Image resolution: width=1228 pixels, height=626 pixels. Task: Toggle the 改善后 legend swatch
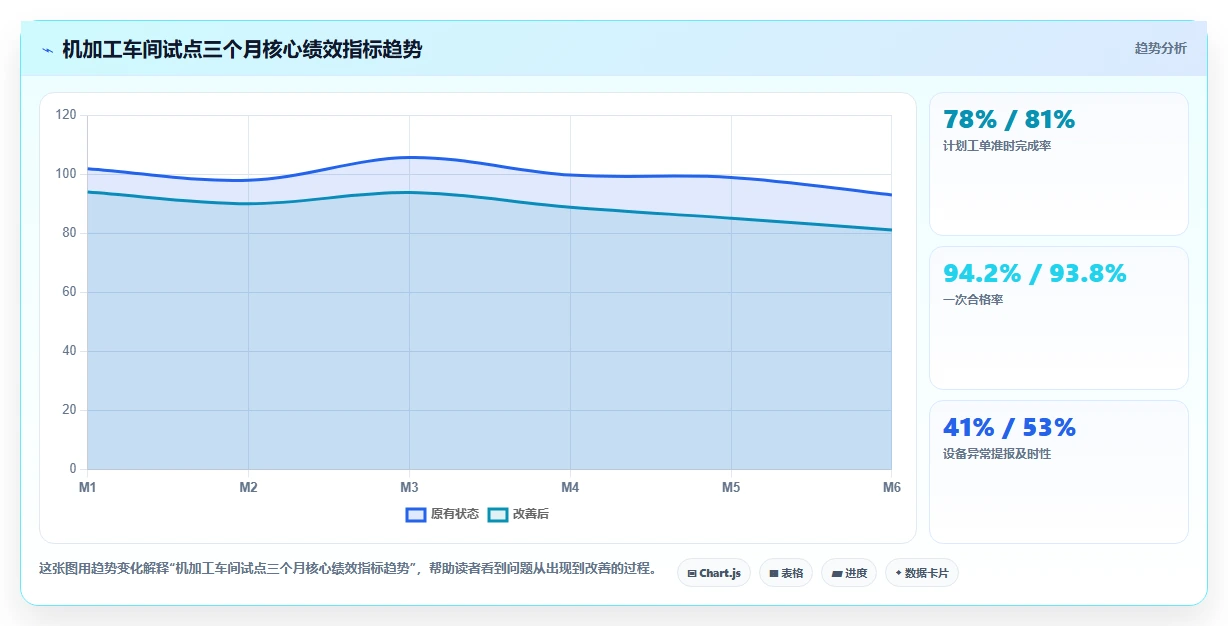coord(498,514)
